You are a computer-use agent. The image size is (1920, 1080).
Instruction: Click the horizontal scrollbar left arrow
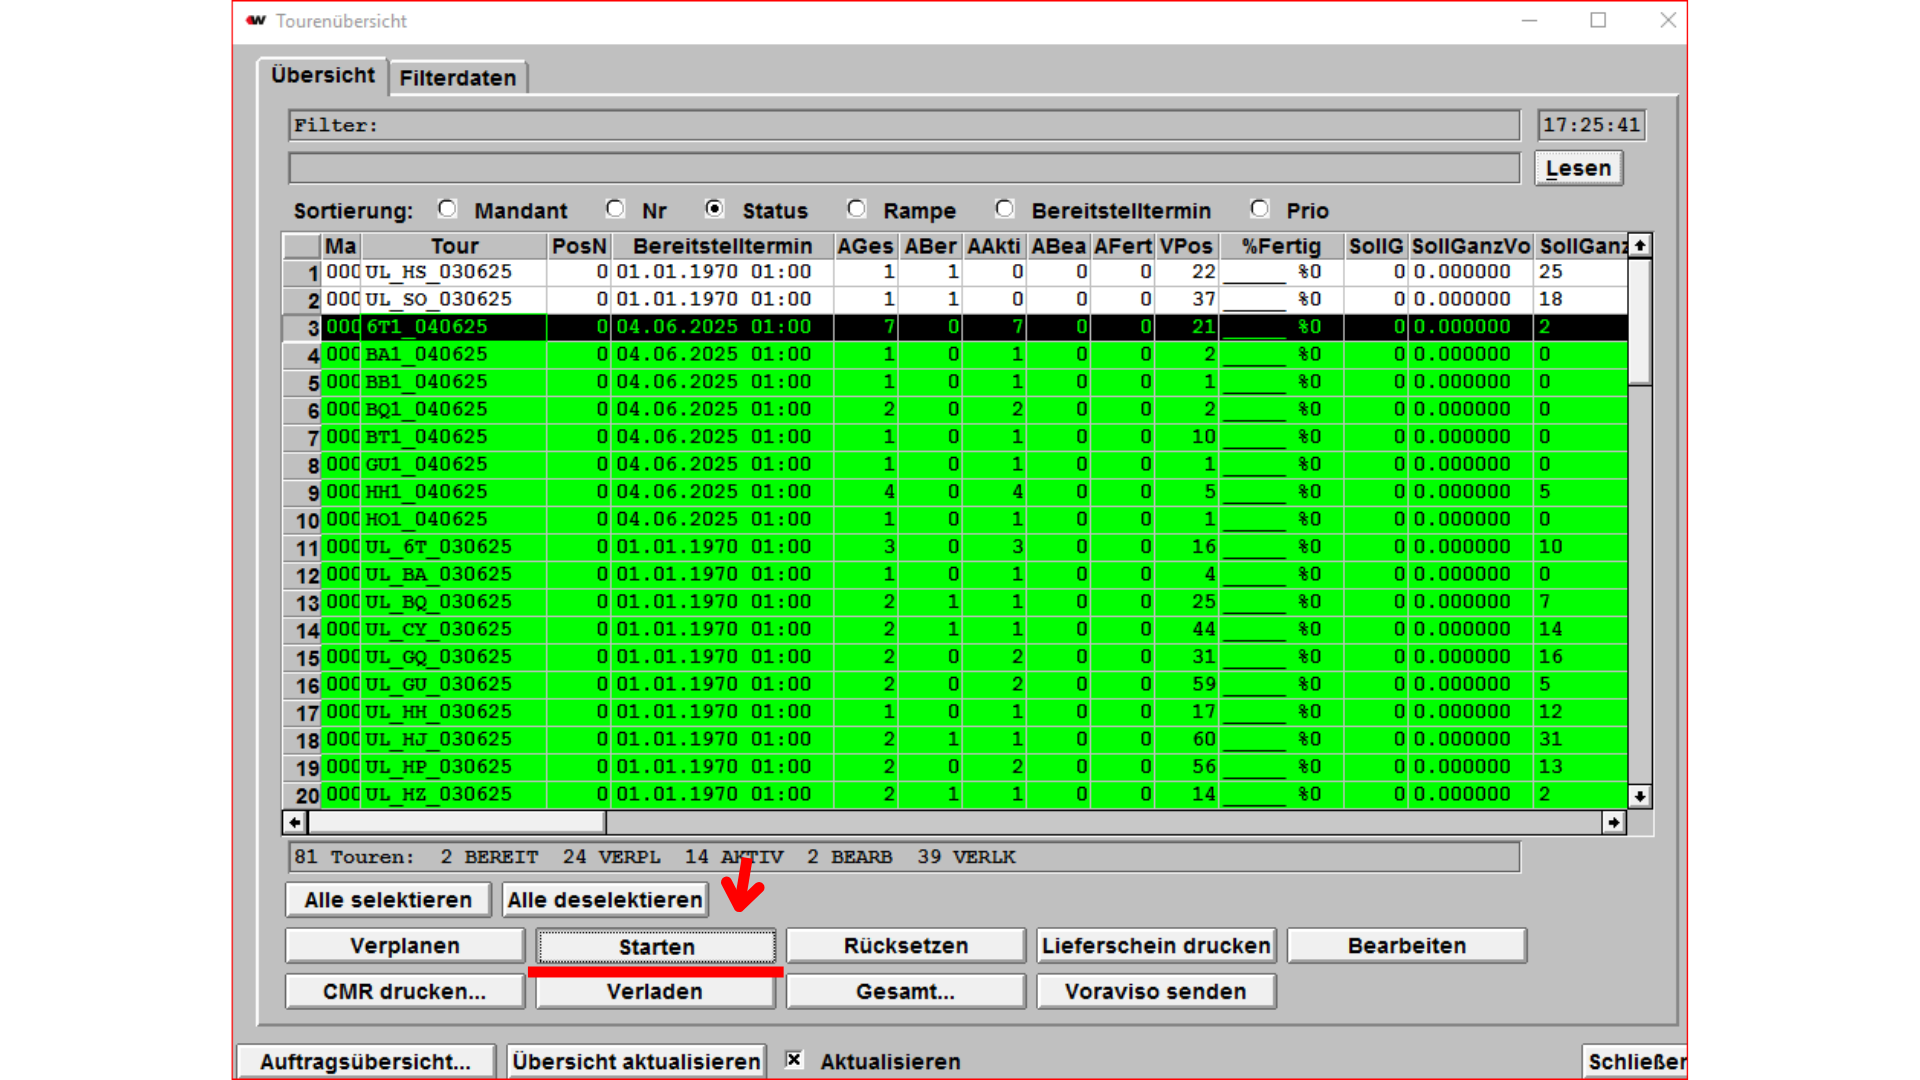(x=295, y=822)
